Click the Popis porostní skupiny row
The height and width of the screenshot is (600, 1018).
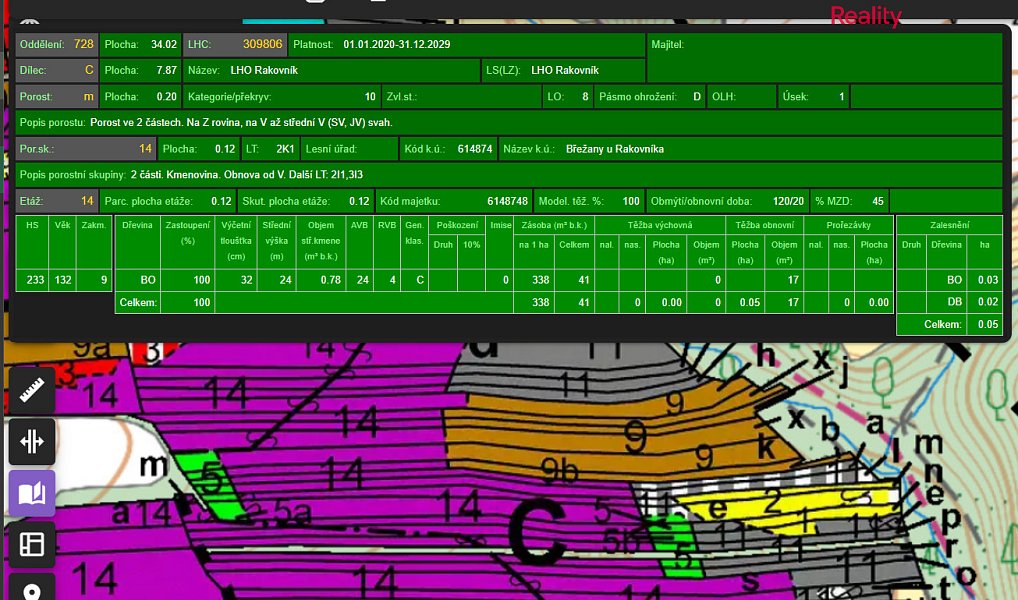508,175
